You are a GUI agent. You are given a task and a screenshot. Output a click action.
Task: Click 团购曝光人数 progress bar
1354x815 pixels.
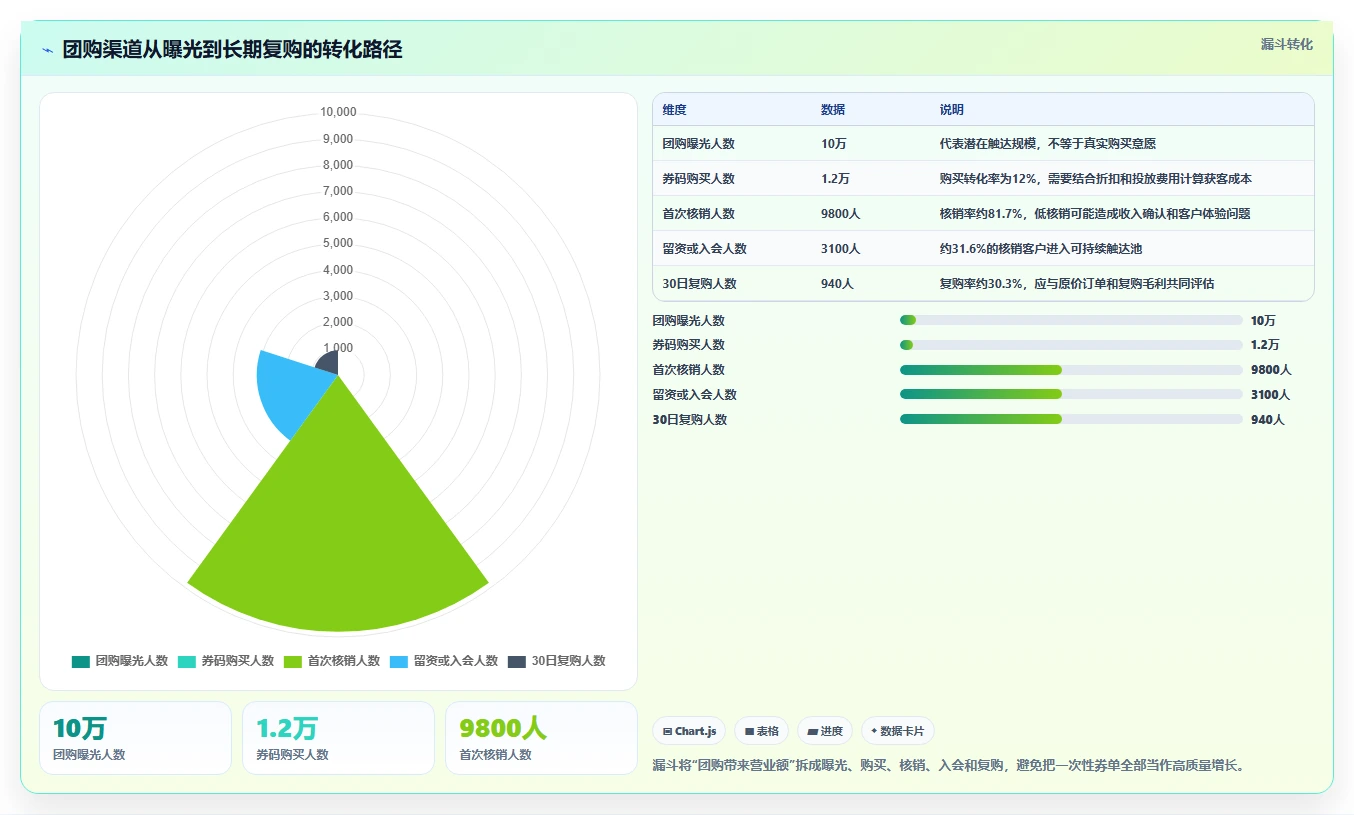coord(1071,320)
